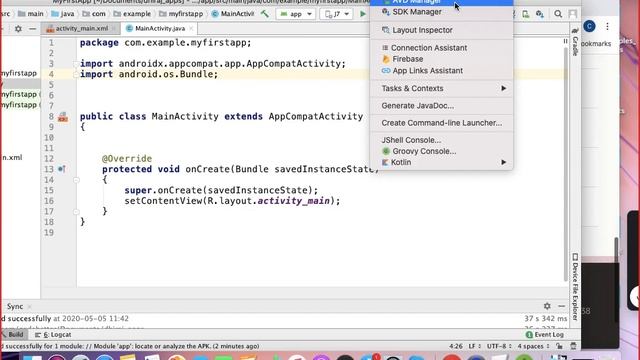This screenshot has height=360, width=640.
Task: Click the override gutter marker on line 13
Action: tap(62, 169)
